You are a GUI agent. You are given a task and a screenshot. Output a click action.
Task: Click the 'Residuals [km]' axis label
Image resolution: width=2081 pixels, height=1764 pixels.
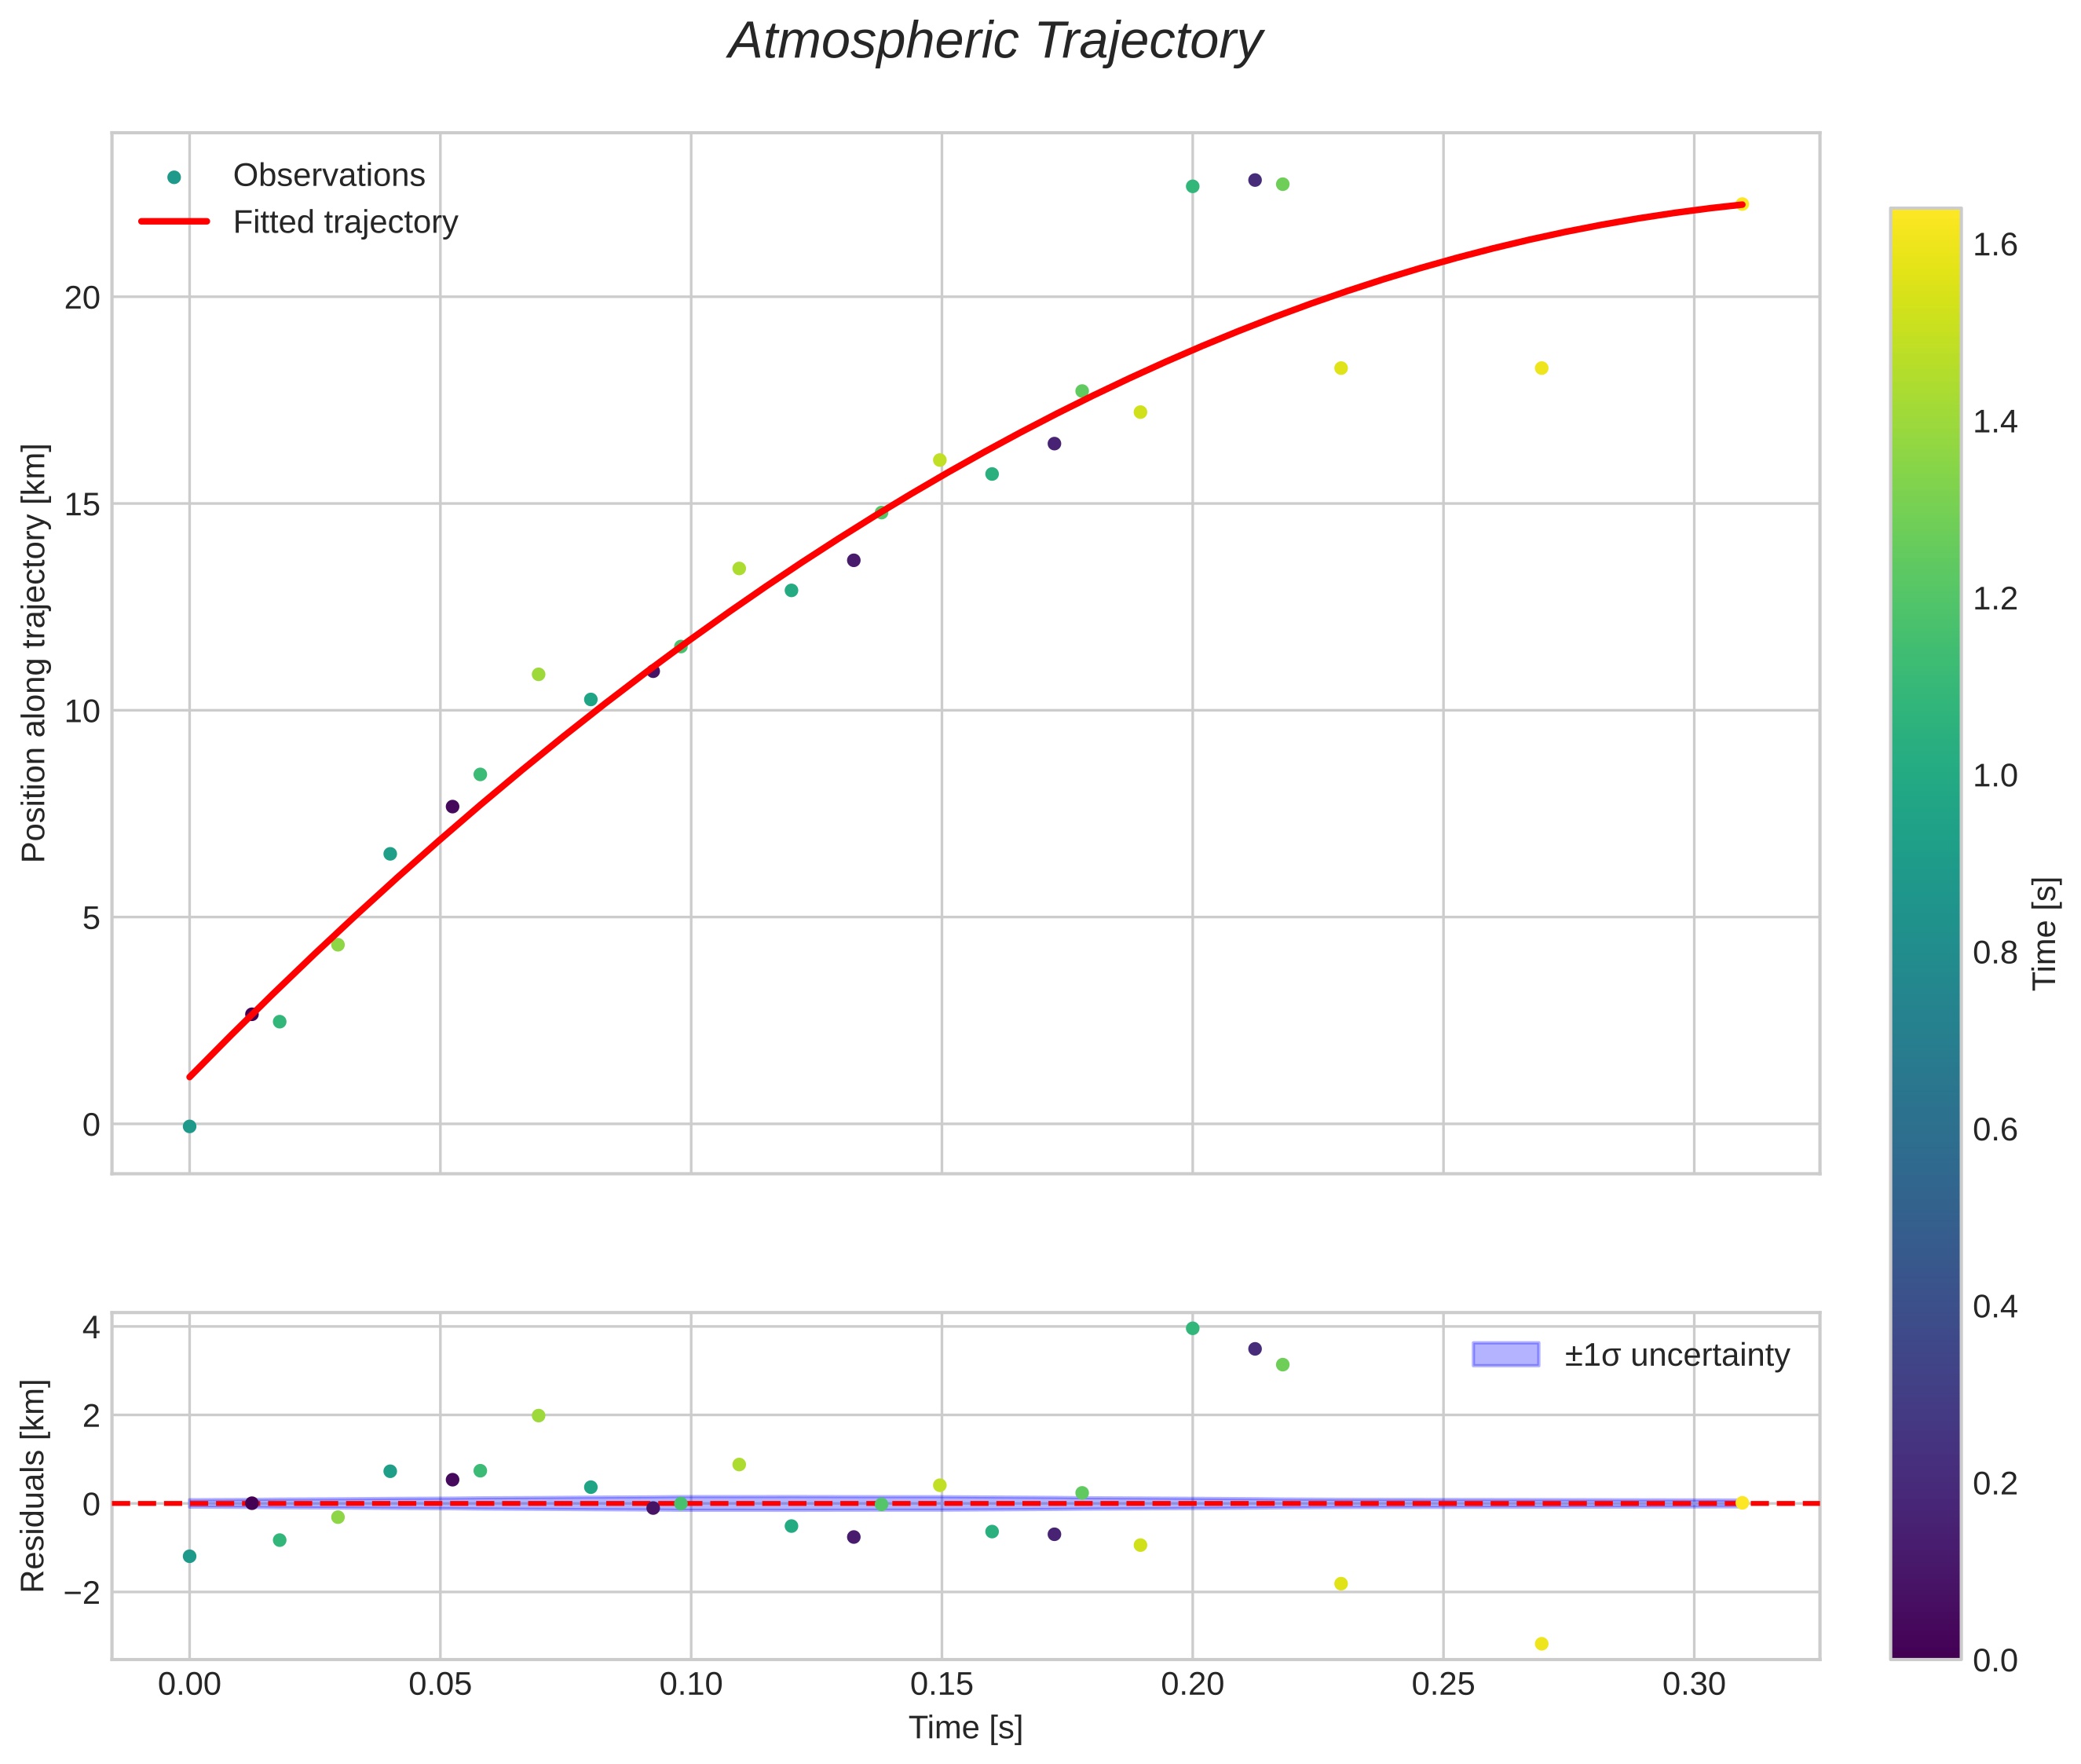point(34,1485)
